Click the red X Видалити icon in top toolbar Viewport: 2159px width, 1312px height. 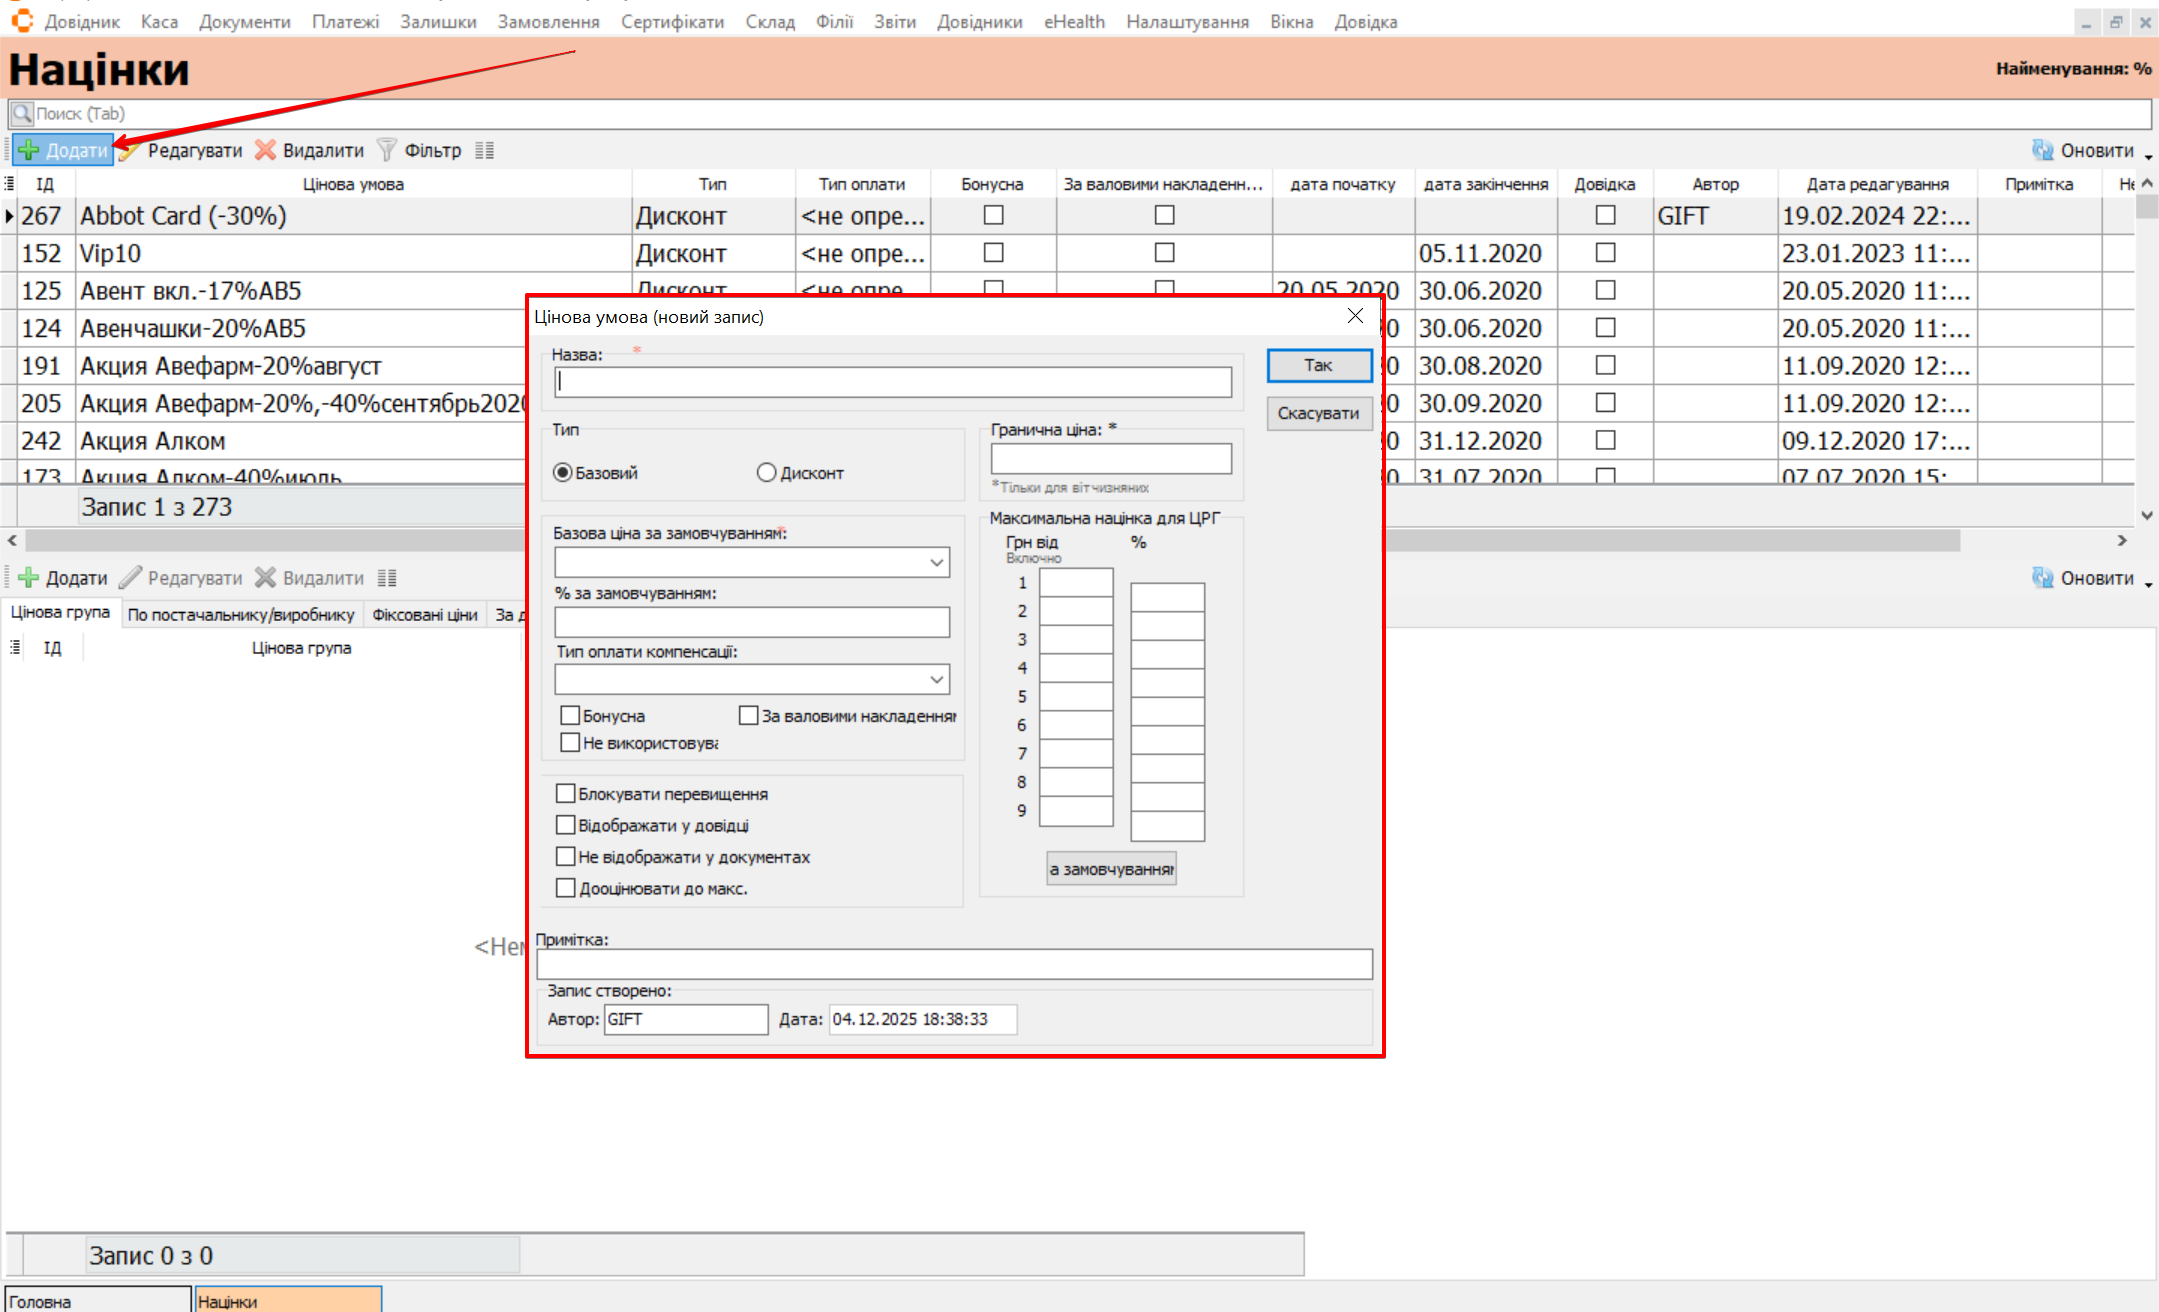tap(265, 150)
